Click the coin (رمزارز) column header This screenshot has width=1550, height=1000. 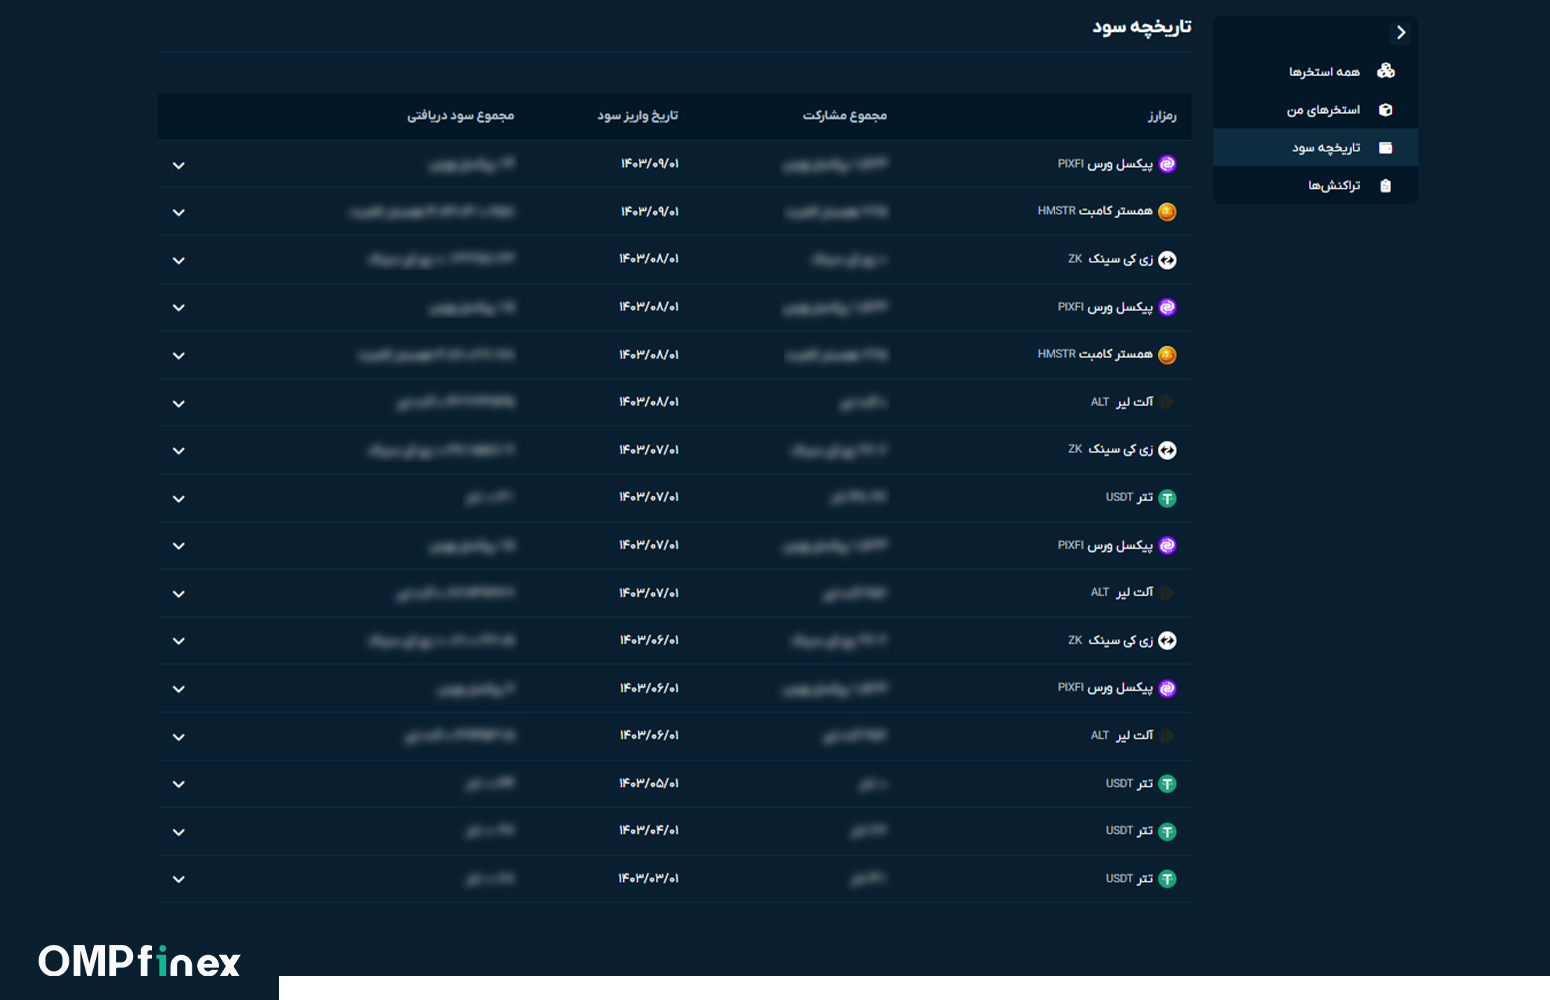click(x=1162, y=116)
